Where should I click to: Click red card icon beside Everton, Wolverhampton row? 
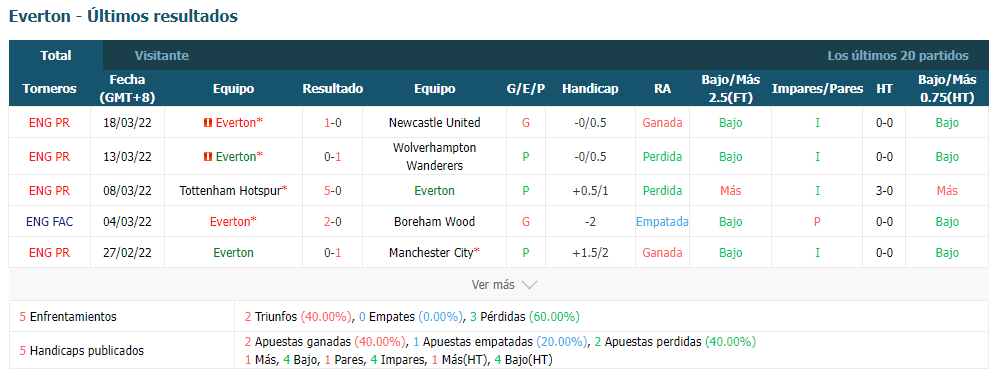(x=207, y=157)
